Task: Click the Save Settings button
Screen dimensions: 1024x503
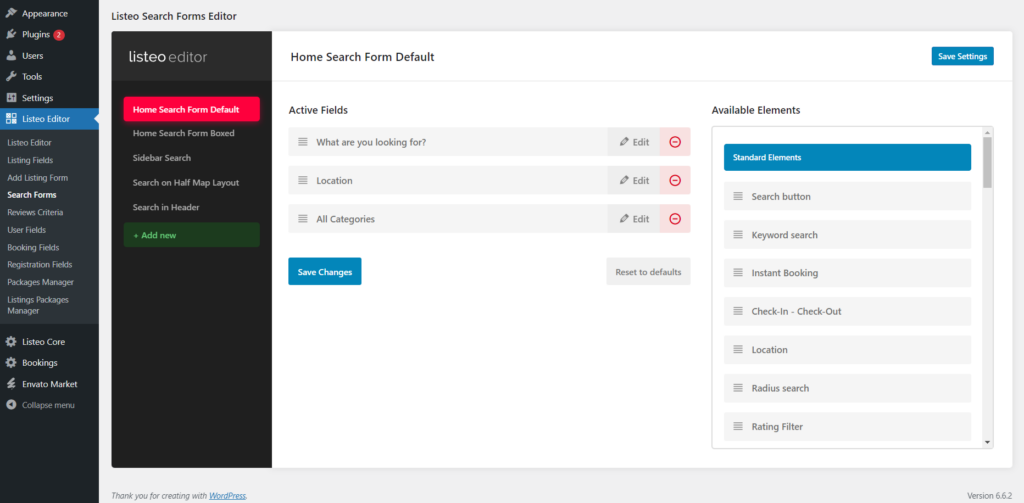Action: click(963, 56)
